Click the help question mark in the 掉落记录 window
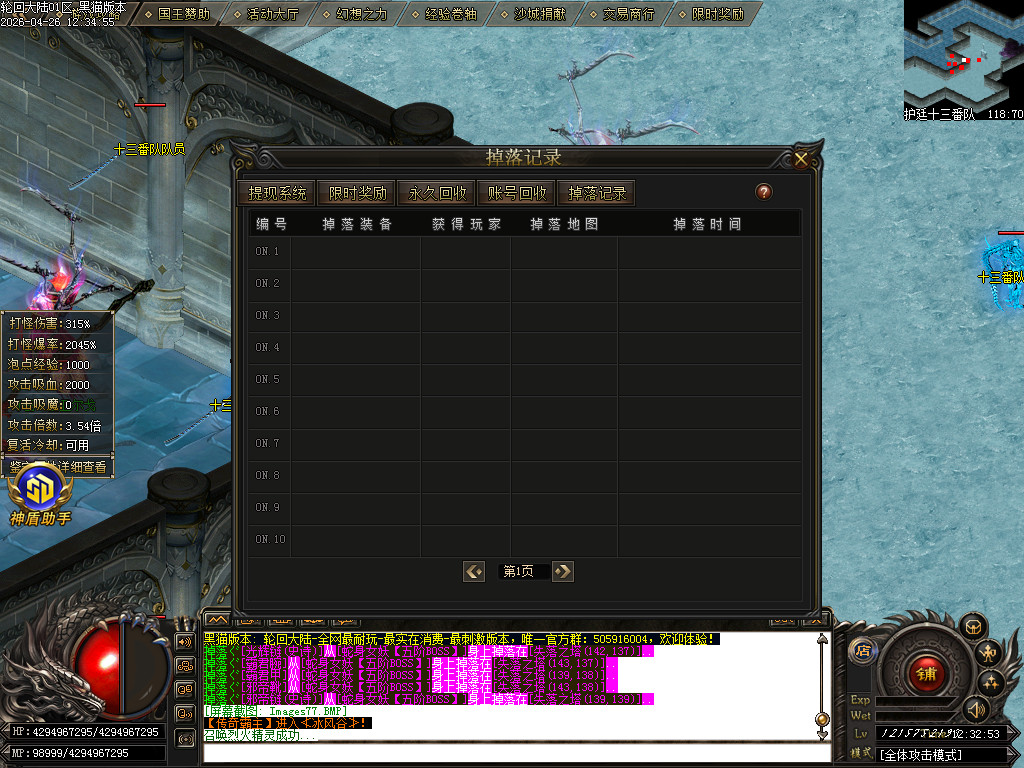Viewport: 1024px width, 768px height. [763, 192]
